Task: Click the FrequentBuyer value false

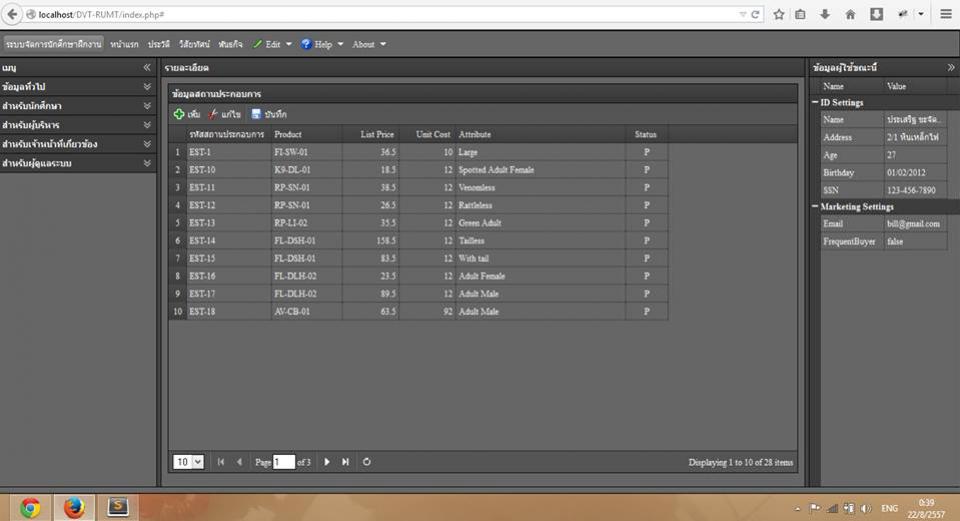Action: coord(913,241)
